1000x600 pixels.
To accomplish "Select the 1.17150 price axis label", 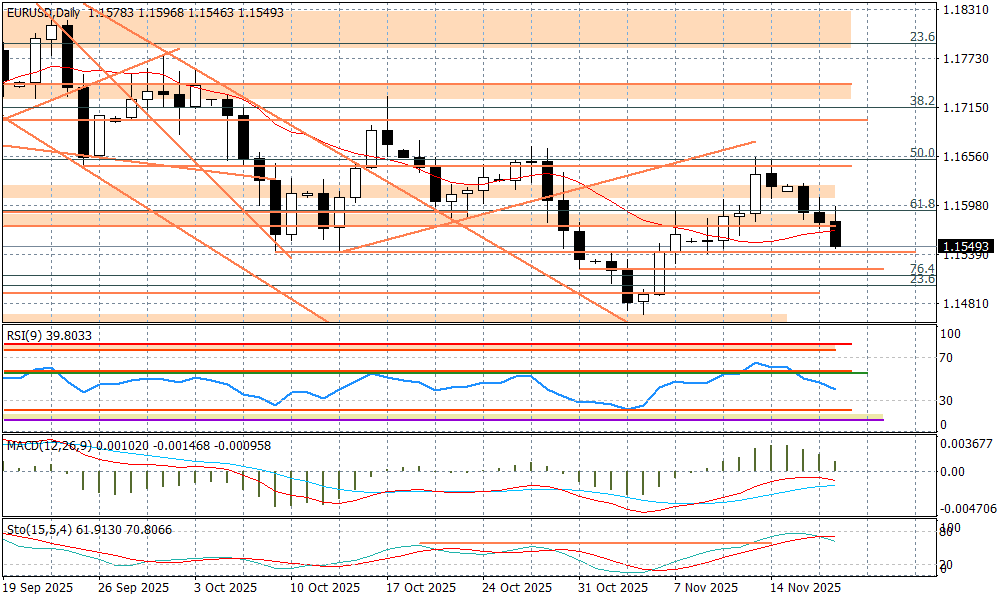I will [964, 107].
